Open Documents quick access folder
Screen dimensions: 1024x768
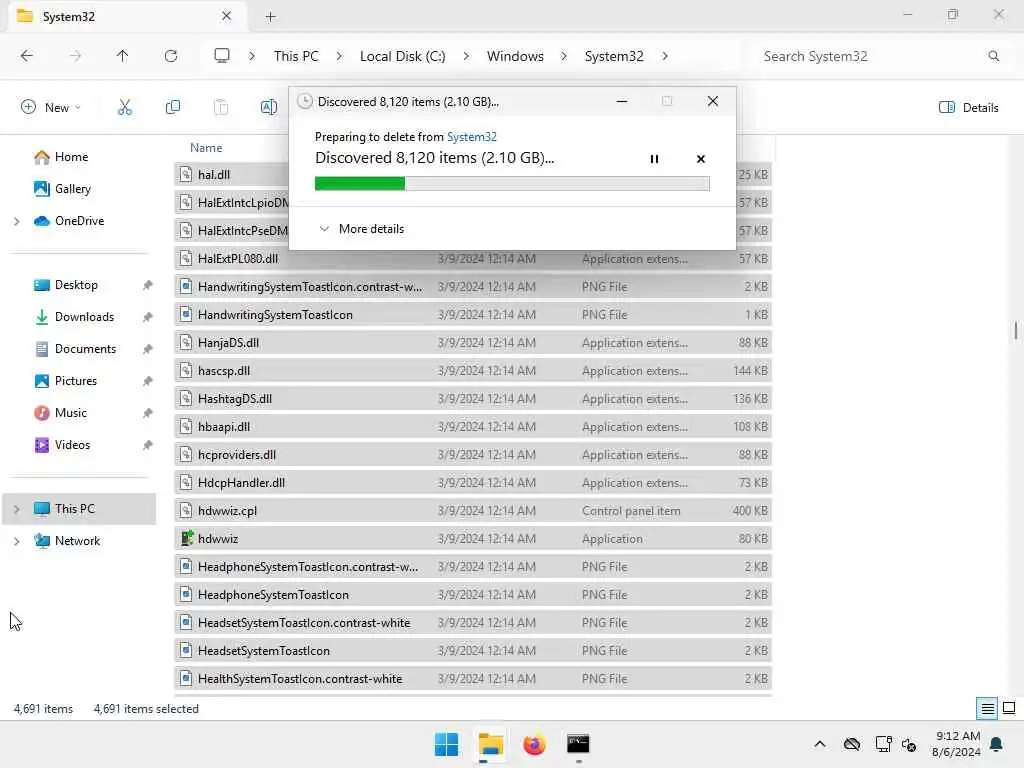coord(85,349)
